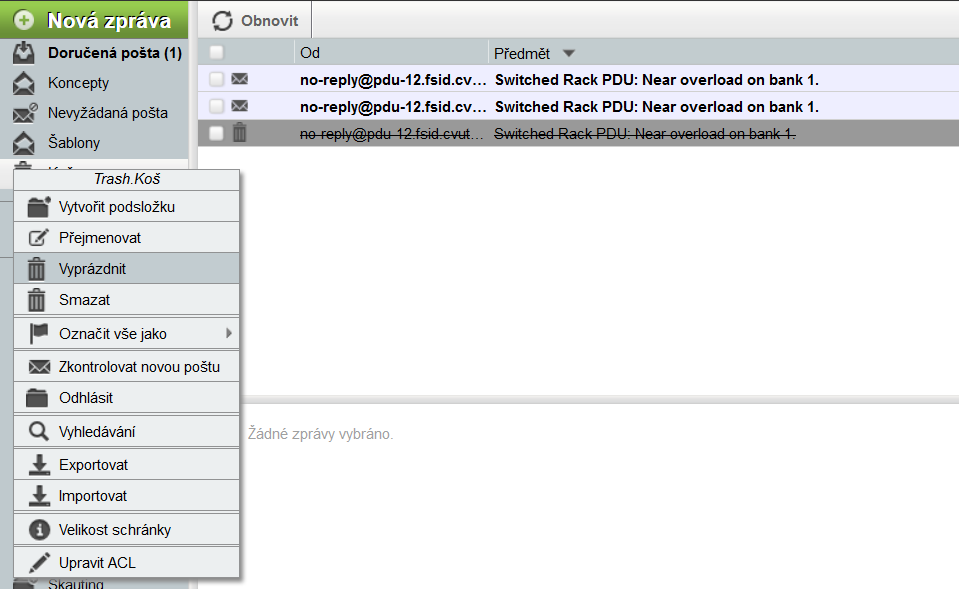Open the second unread Near overload subject

tap(657, 106)
